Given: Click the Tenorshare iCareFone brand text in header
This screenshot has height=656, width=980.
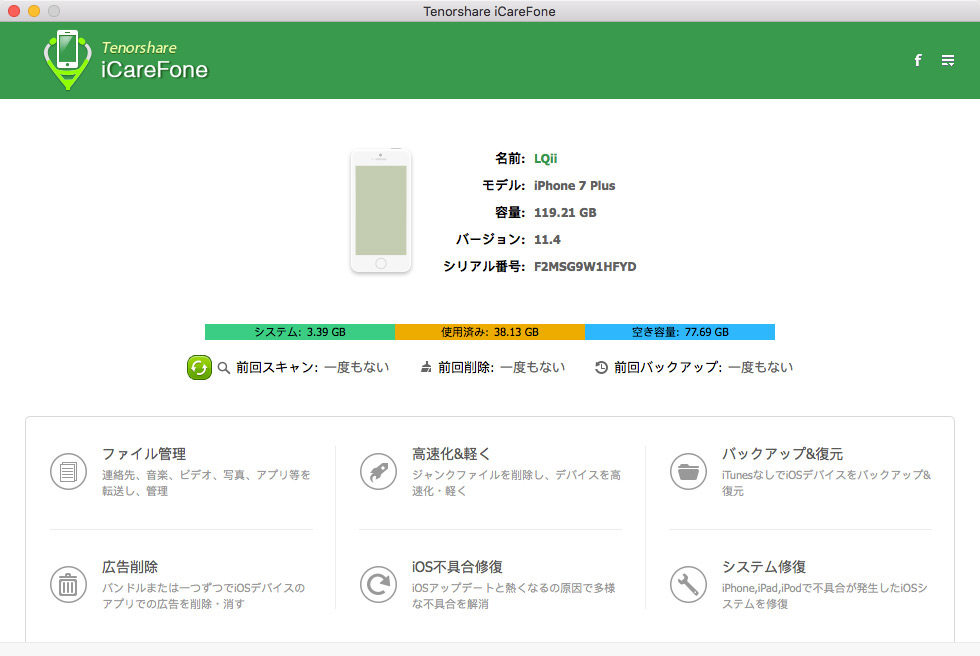Looking at the screenshot, I should (154, 61).
